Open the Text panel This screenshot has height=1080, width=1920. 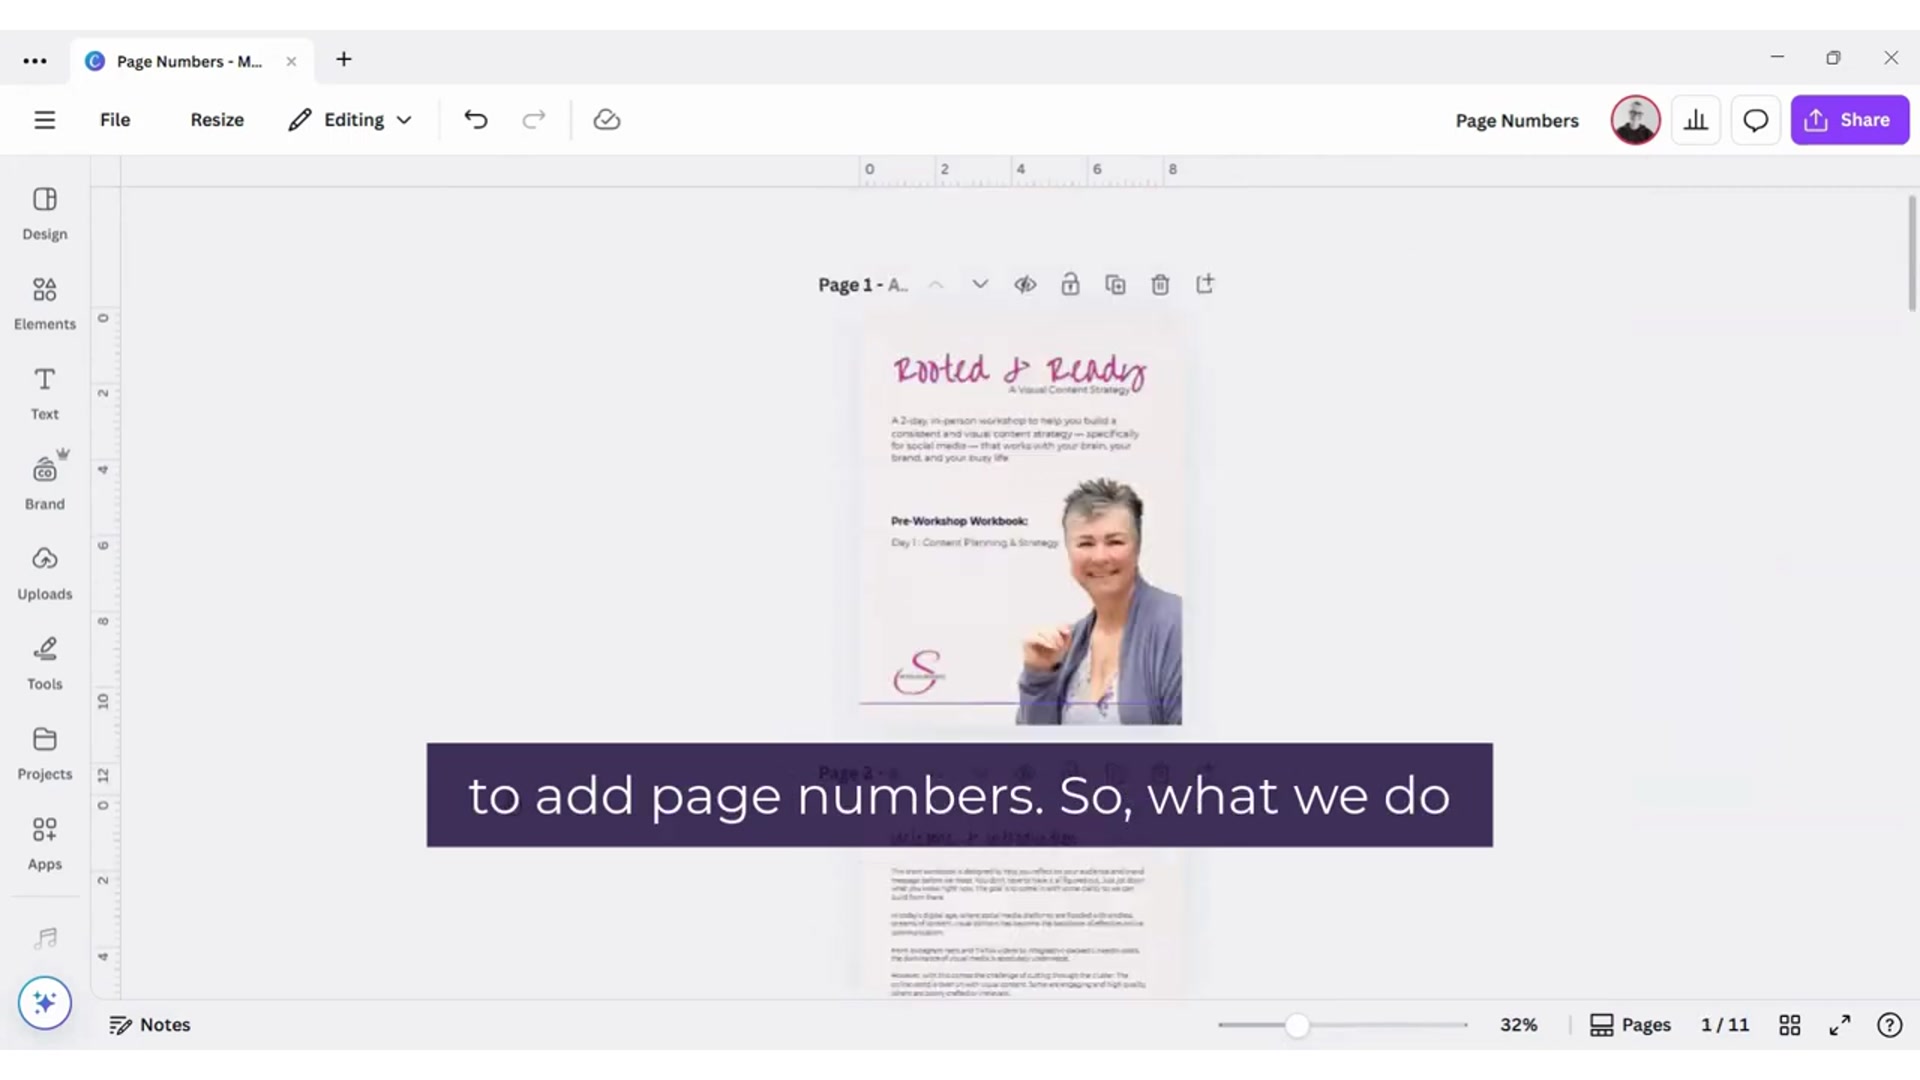pyautogui.click(x=45, y=393)
